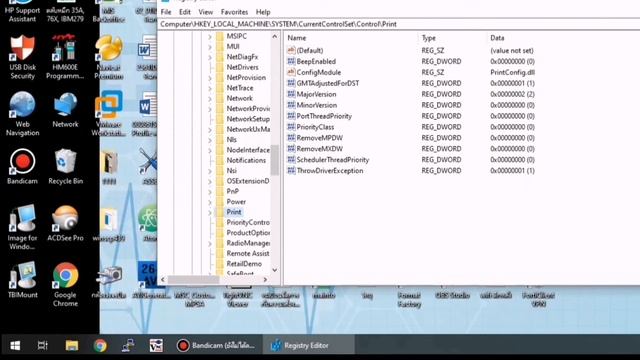Open the Favorites menu
This screenshot has width=640, height=360.
(234, 12)
